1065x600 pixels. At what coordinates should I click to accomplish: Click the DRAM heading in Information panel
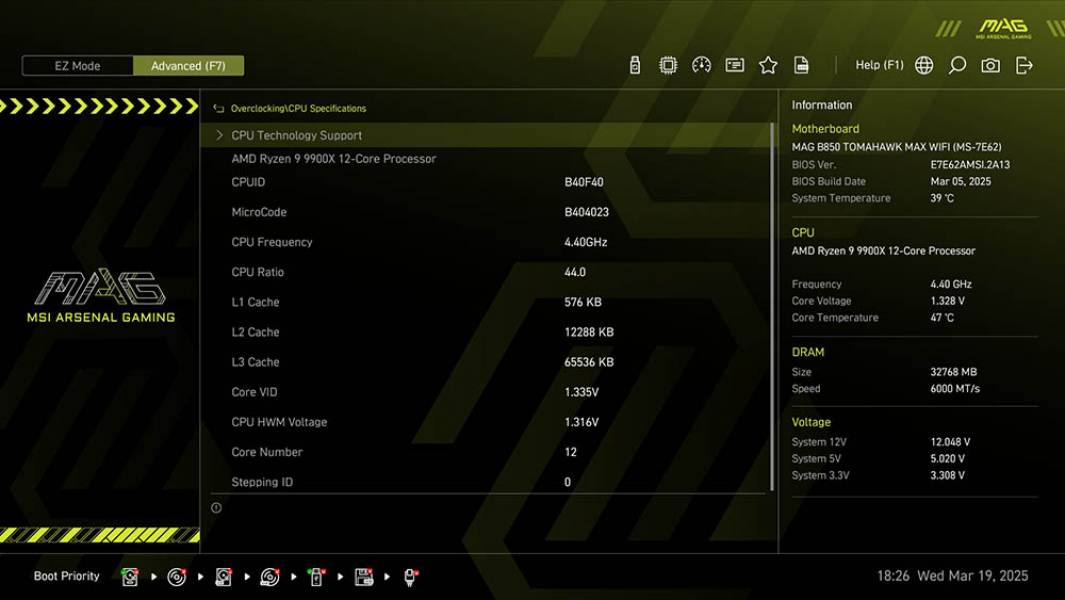click(808, 352)
